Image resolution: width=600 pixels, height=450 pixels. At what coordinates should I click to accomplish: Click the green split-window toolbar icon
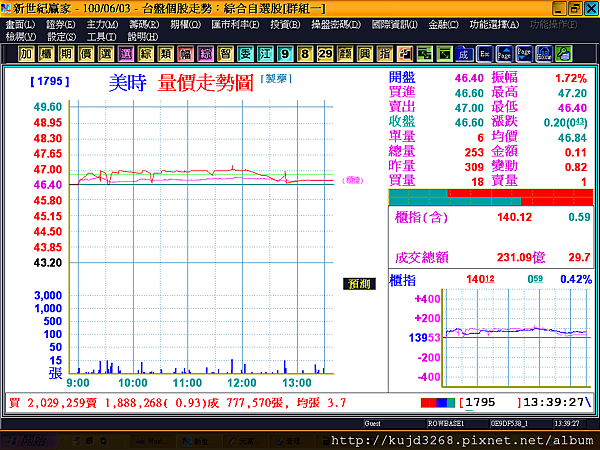(424, 54)
